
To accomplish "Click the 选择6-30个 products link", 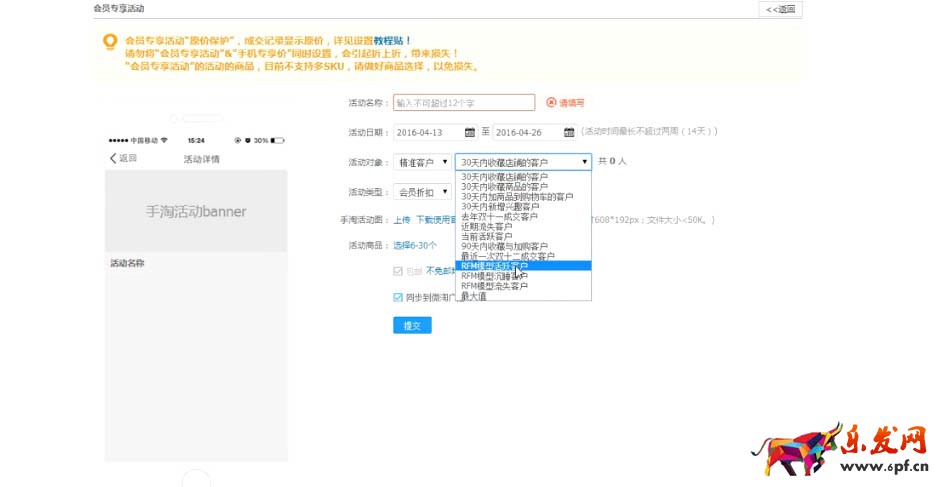I will pyautogui.click(x=414, y=245).
